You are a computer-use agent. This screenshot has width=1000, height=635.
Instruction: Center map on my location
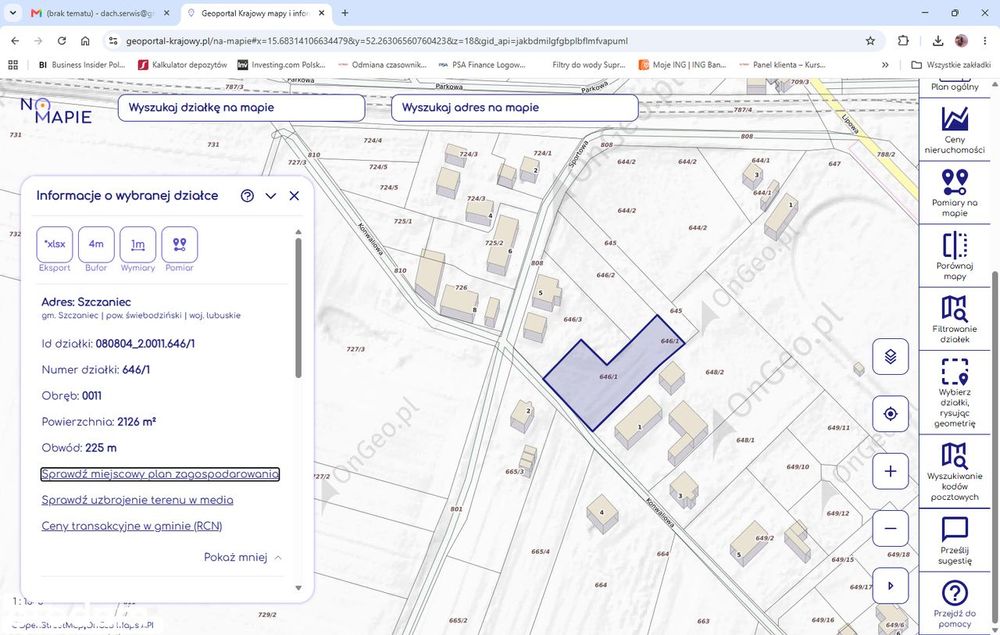pos(890,414)
